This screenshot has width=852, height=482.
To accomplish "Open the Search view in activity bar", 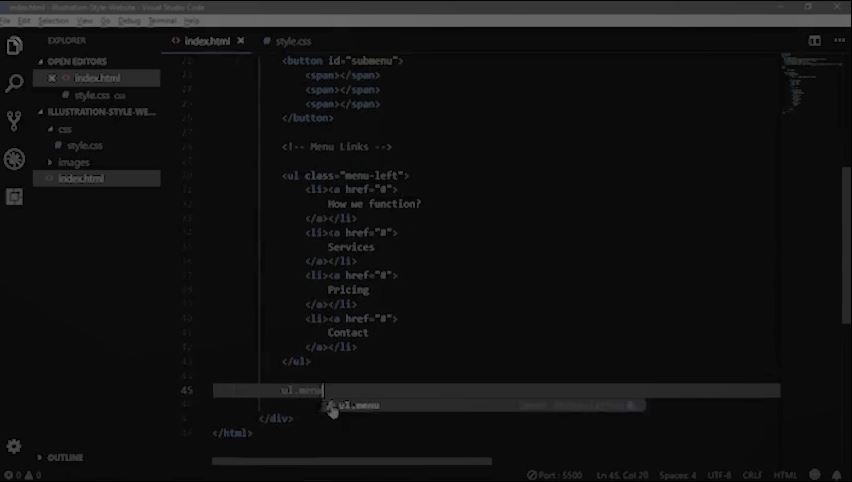I will 14,84.
